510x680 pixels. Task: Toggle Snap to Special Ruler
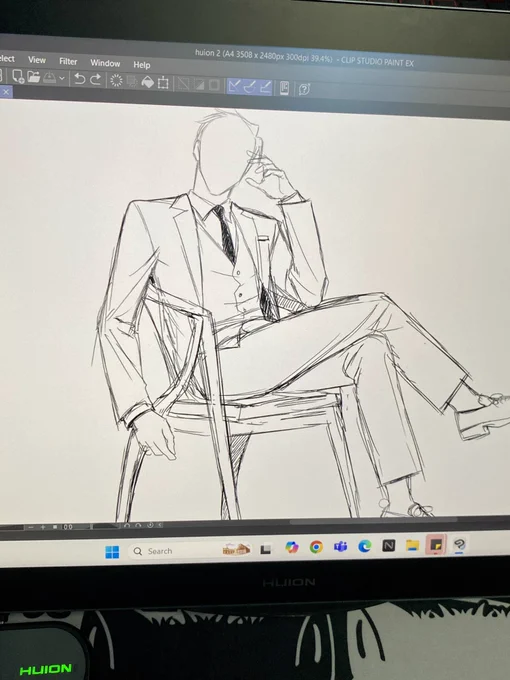tap(250, 87)
